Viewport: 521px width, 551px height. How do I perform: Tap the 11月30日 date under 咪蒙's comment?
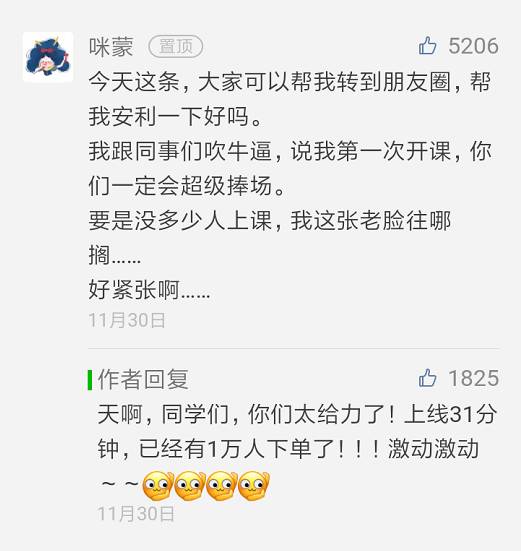point(127,320)
